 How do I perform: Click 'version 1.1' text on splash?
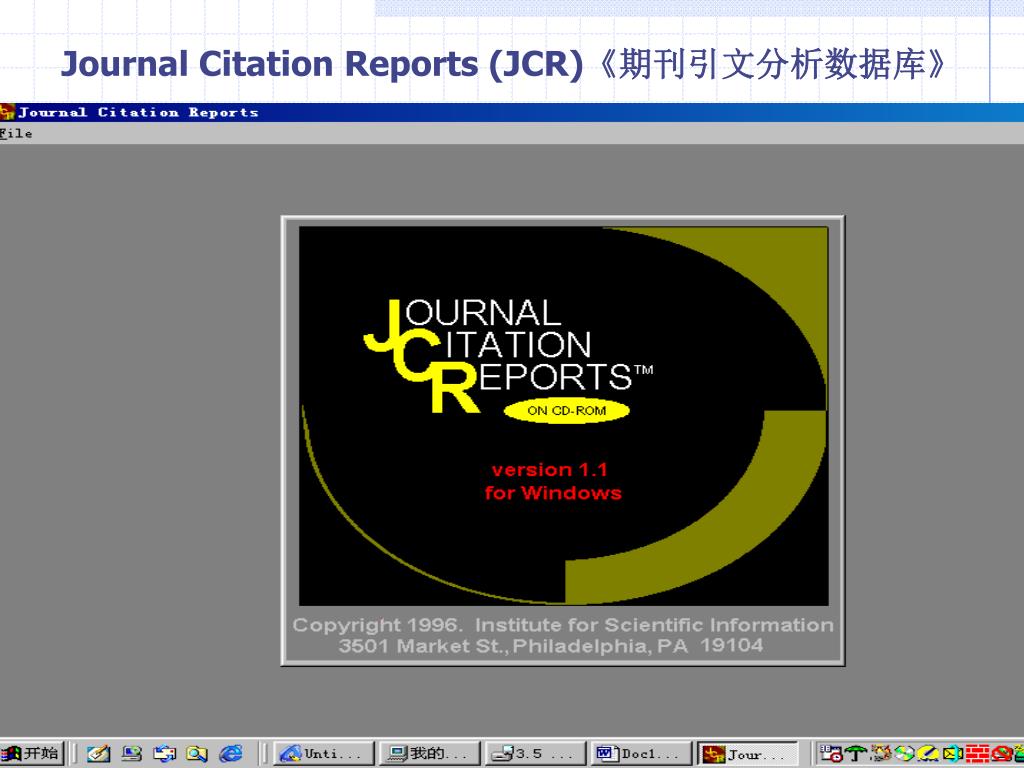(x=549, y=470)
